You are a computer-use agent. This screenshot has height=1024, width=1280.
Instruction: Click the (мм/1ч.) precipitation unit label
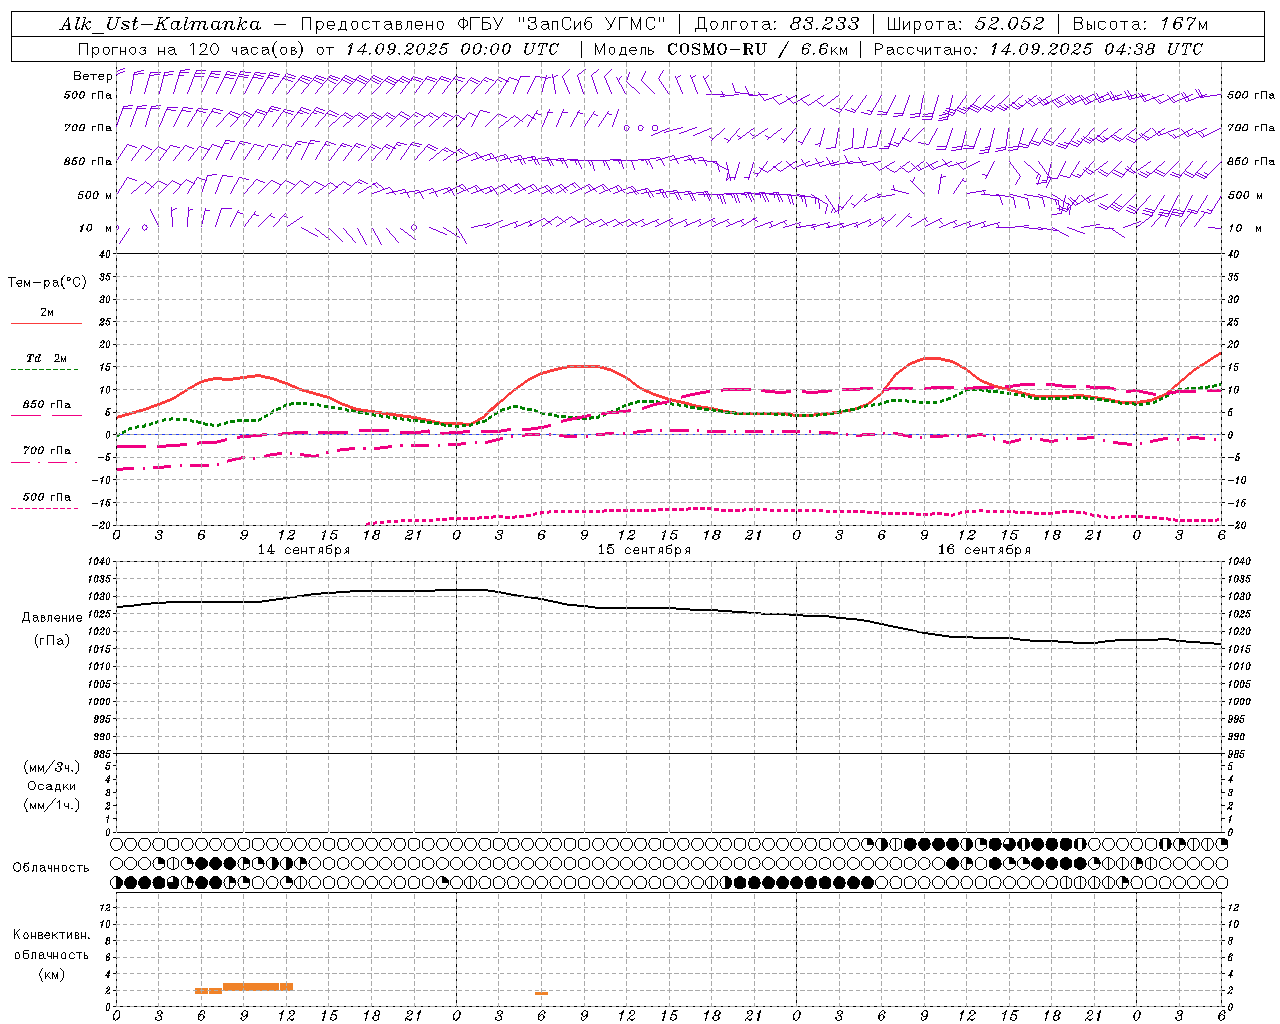tap(52, 805)
